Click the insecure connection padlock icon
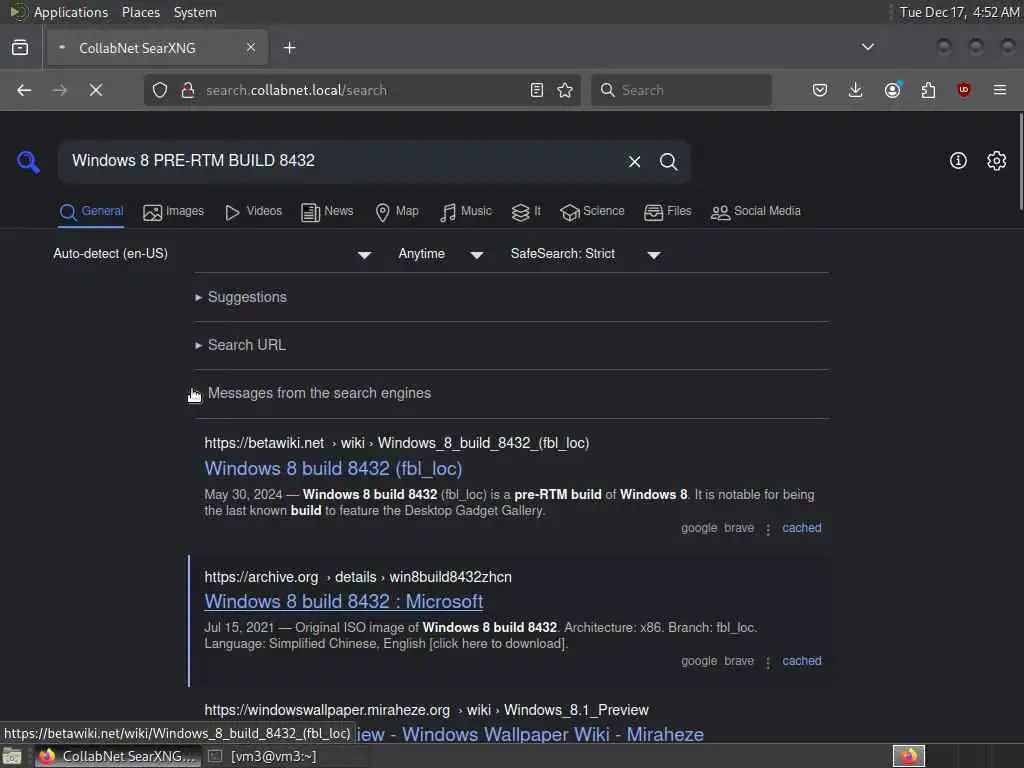Image resolution: width=1024 pixels, height=768 pixels. [187, 90]
